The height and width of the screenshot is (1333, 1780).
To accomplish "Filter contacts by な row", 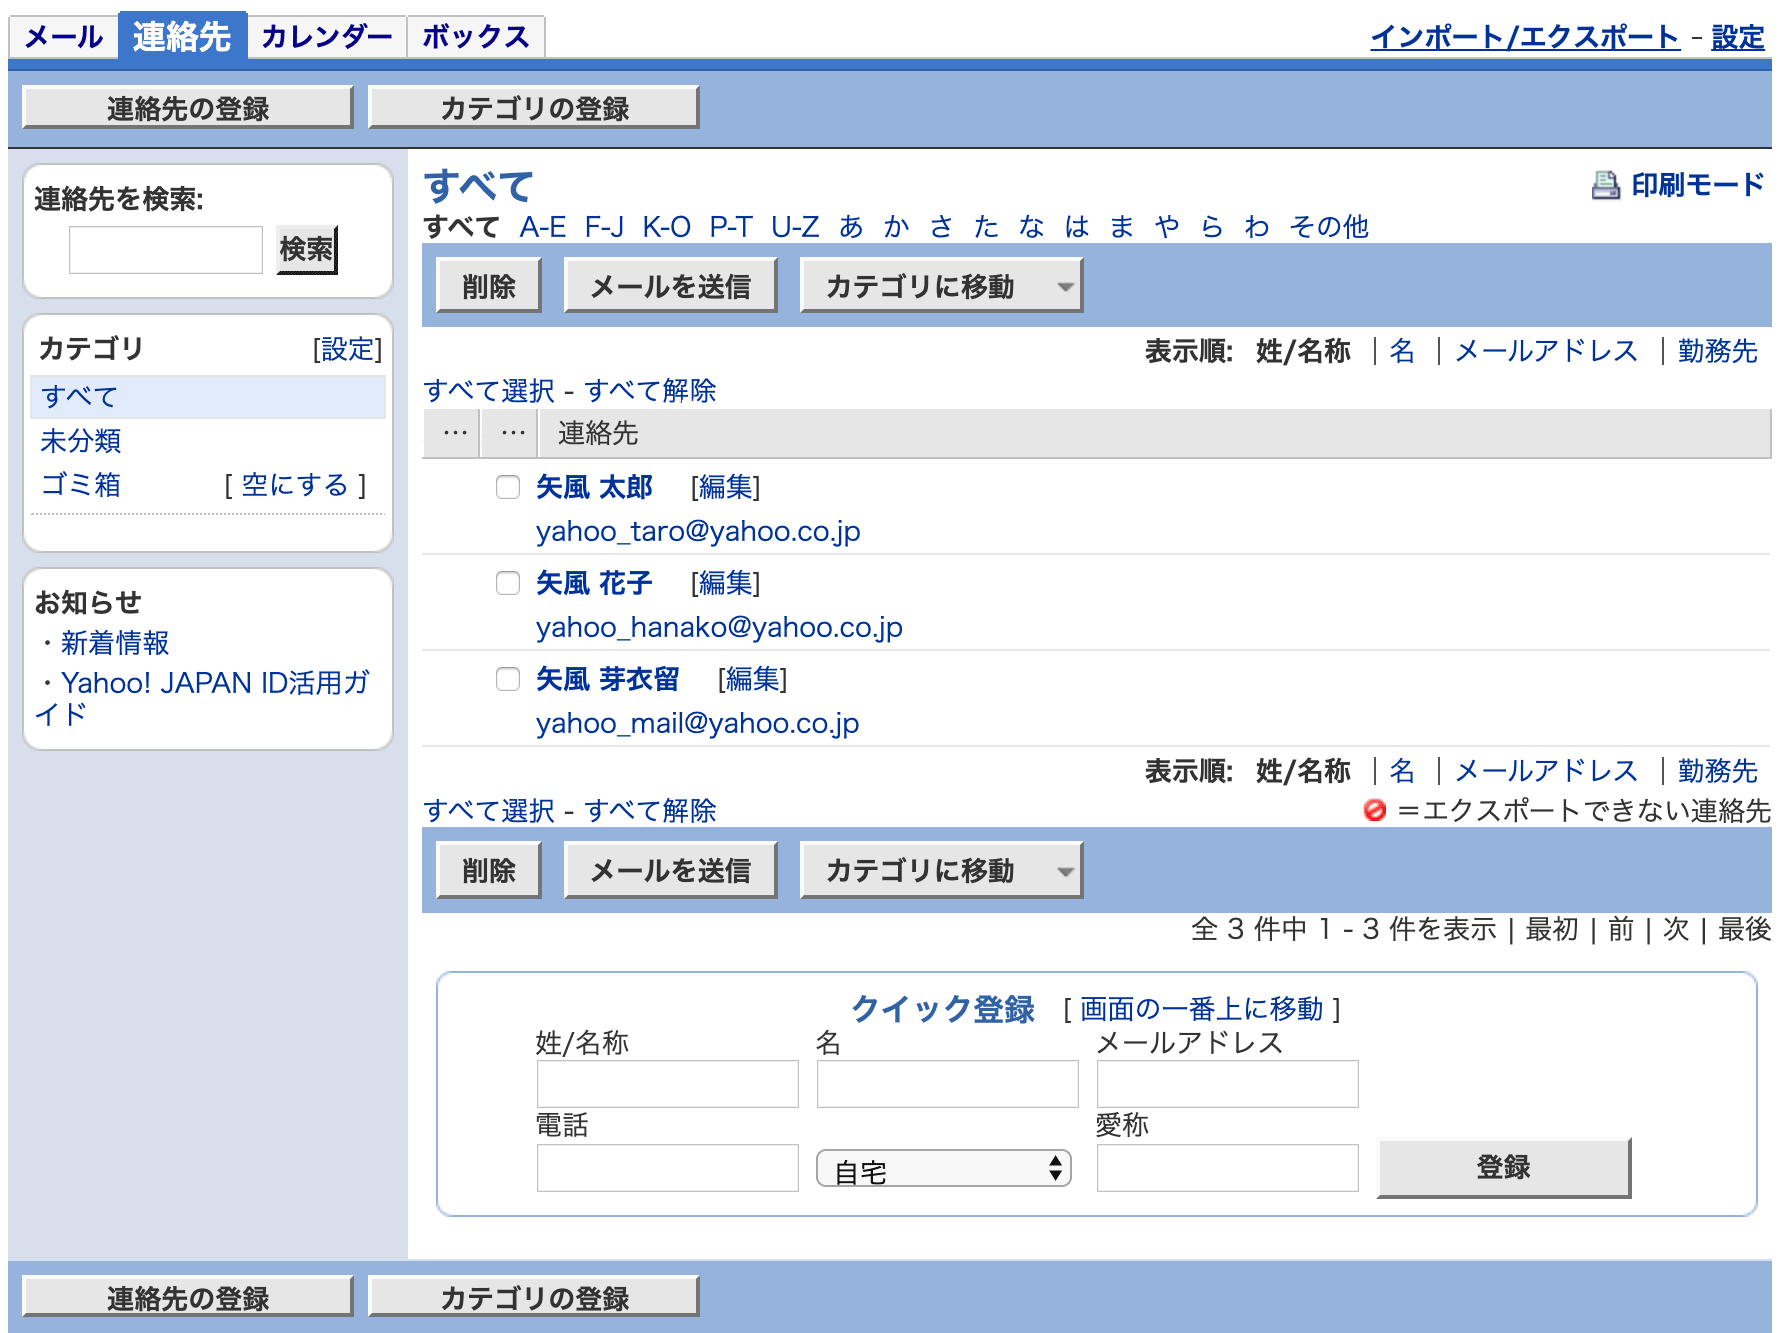I will click(x=1031, y=227).
